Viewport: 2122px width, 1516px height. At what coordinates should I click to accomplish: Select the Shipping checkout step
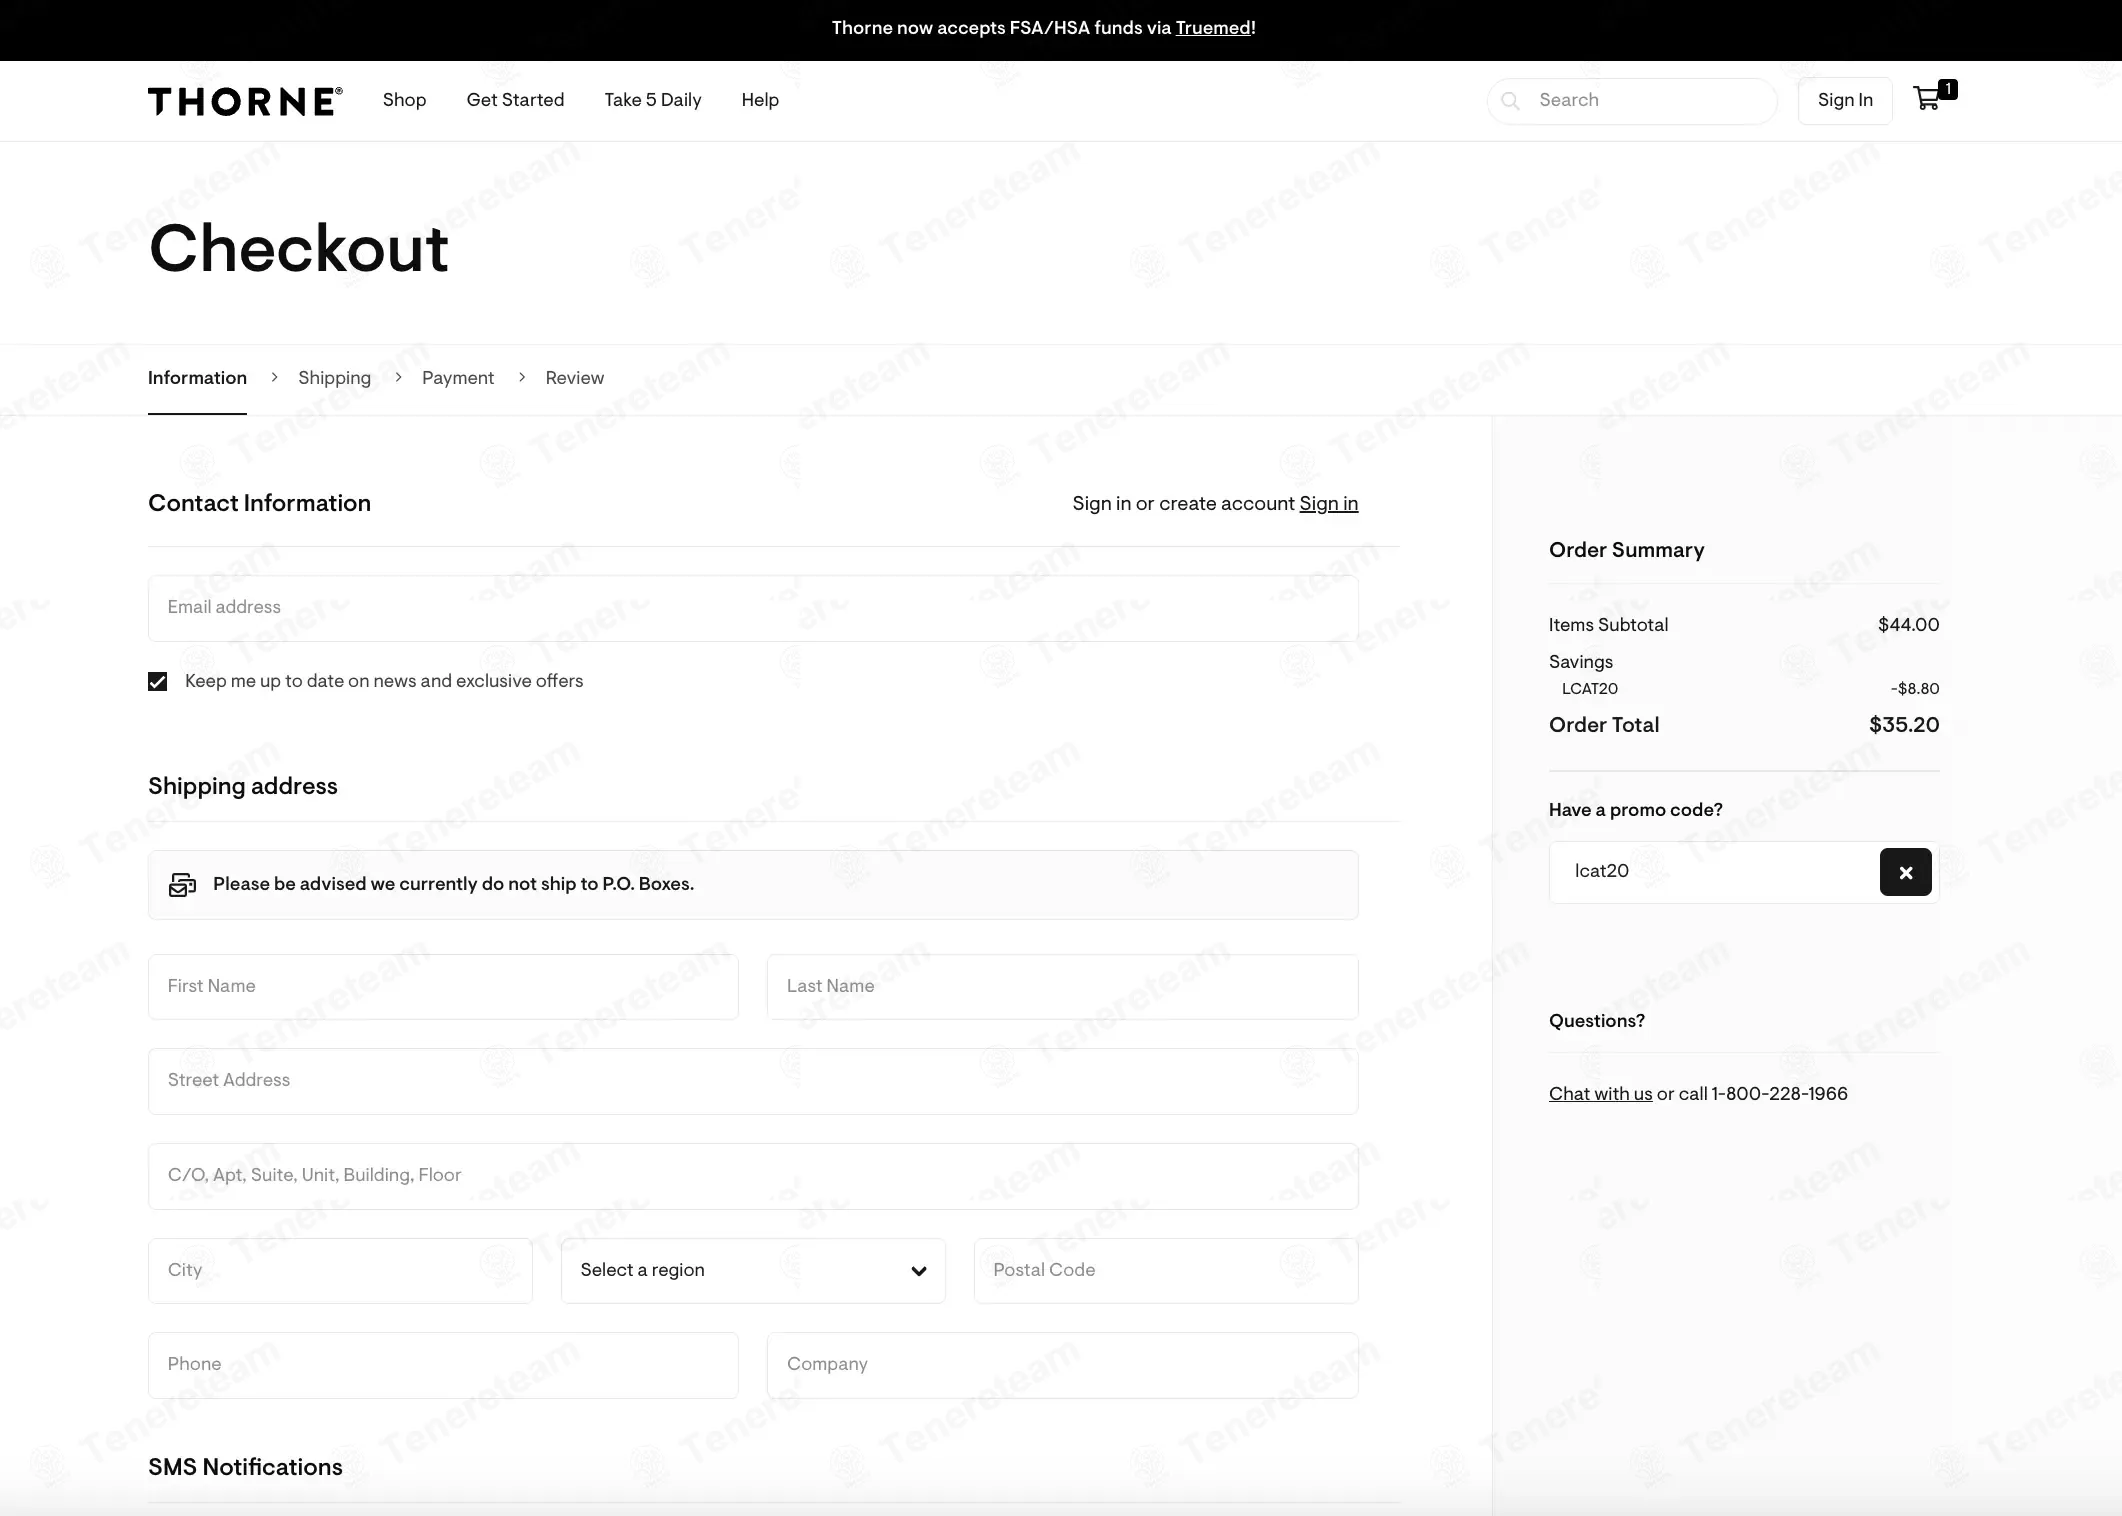[x=334, y=378]
